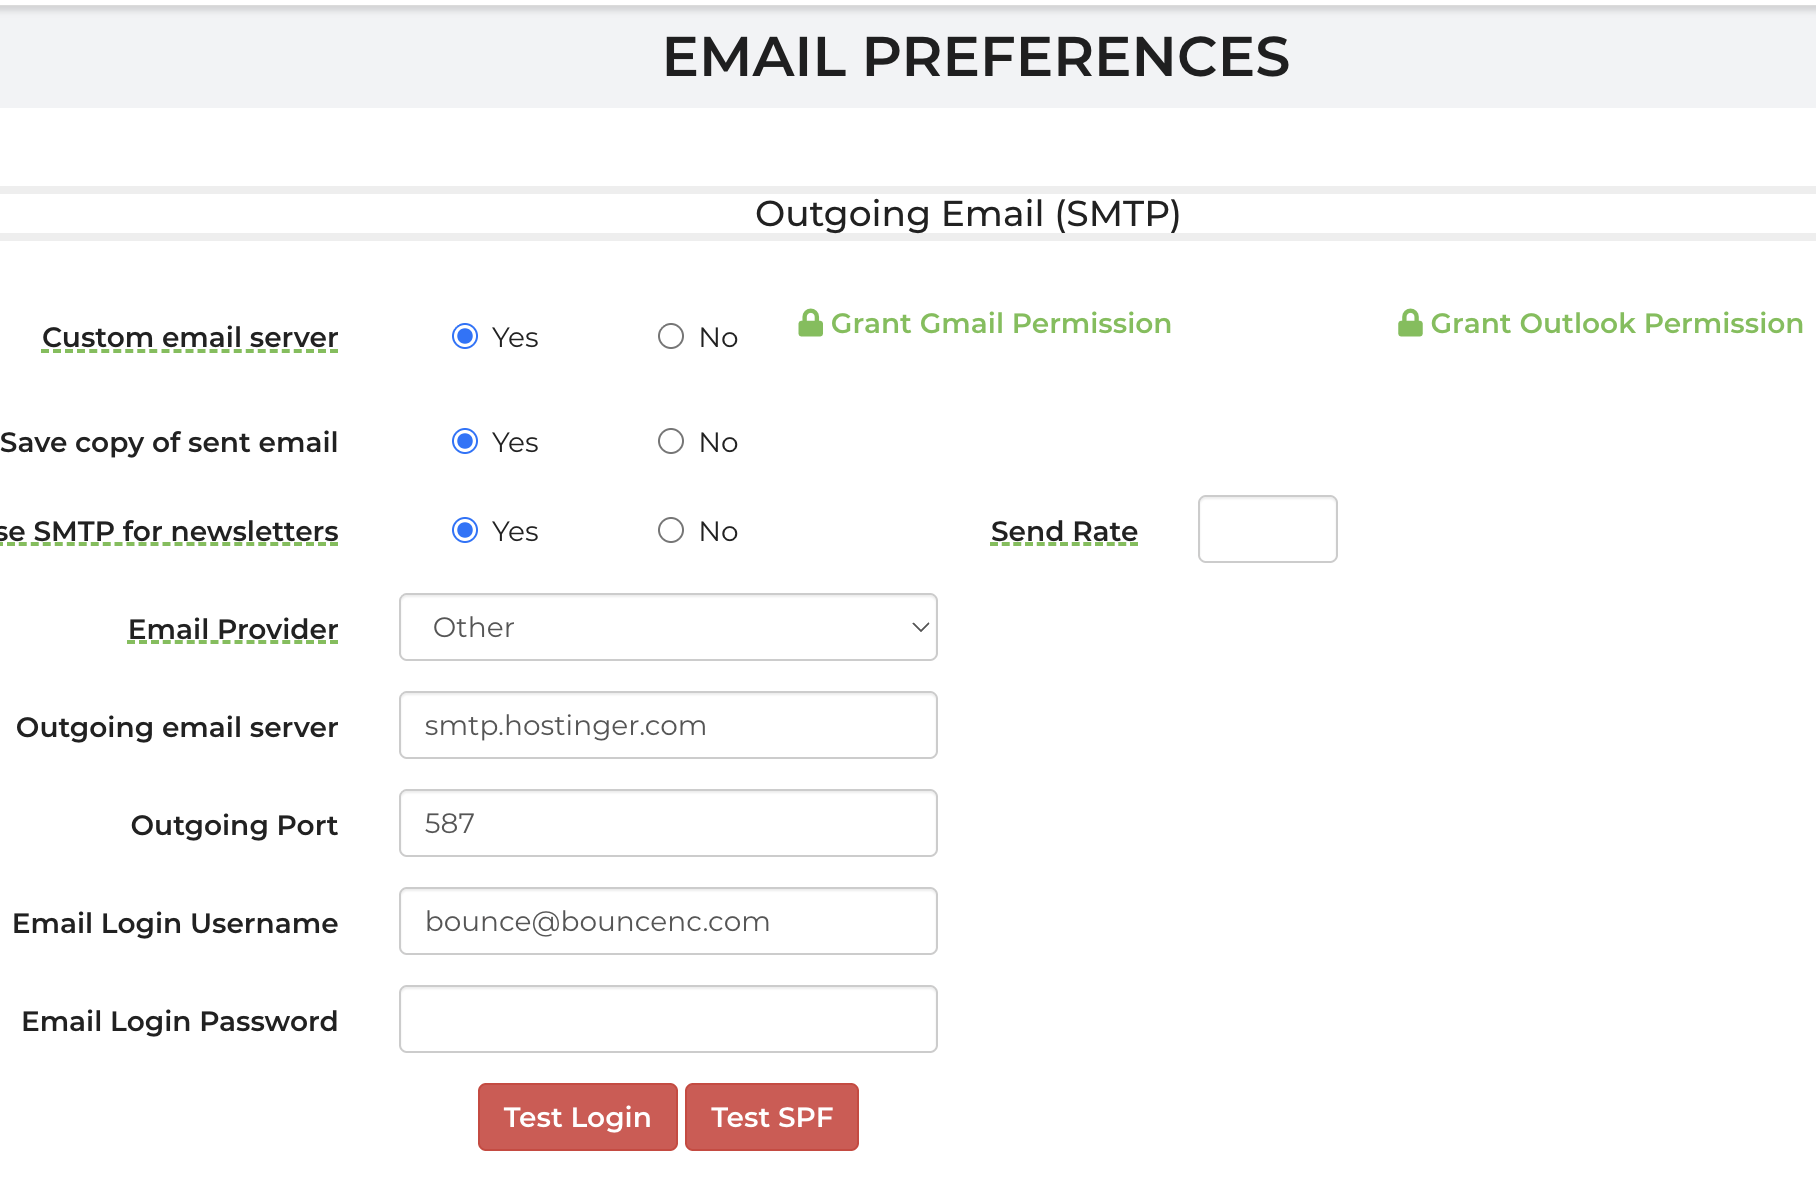Focus the Send Rate input box
Viewport: 1816px width, 1190px height.
click(x=1267, y=529)
